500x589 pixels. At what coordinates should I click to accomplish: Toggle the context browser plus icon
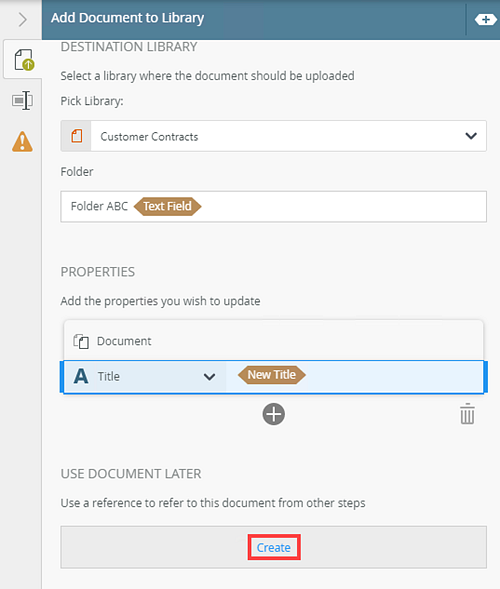click(x=486, y=20)
